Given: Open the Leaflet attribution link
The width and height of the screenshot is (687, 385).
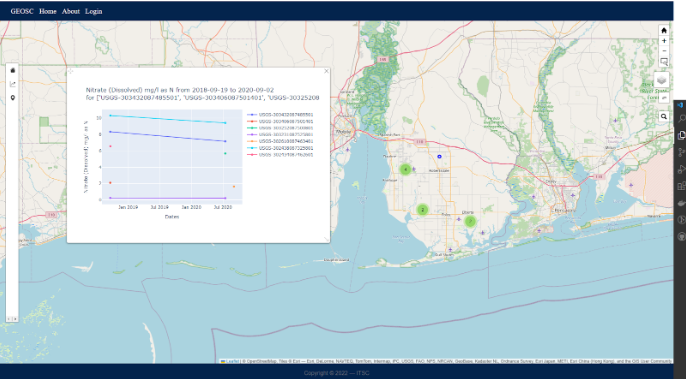Looking at the screenshot, I should pyautogui.click(x=232, y=361).
